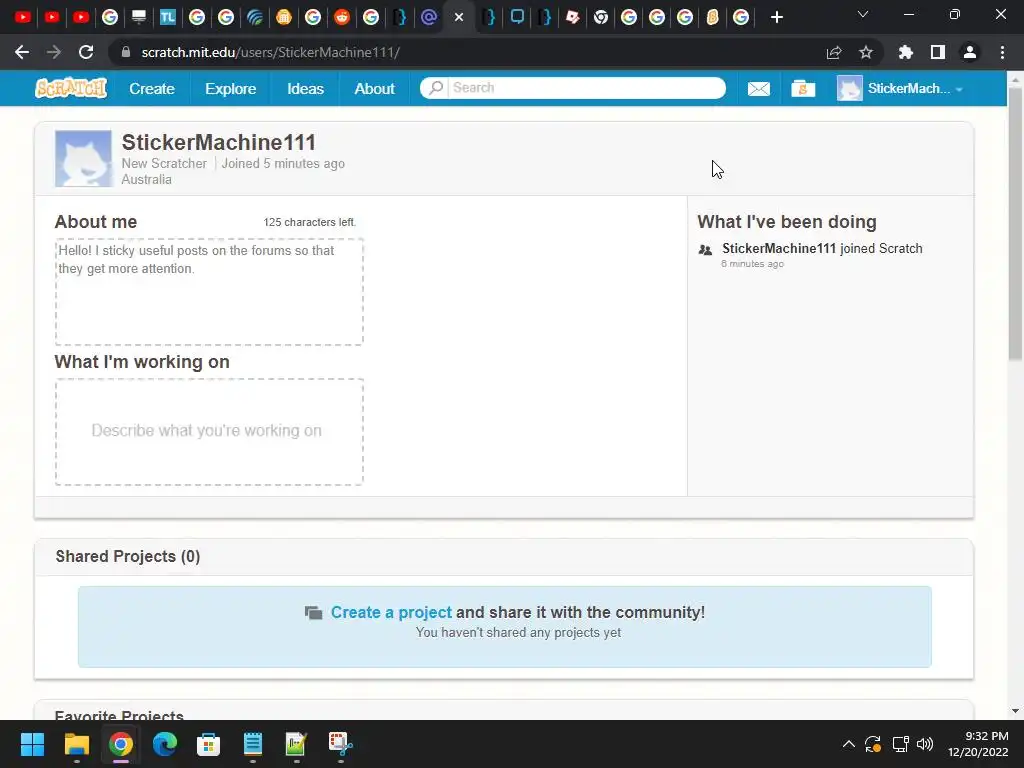The image size is (1024, 768).
Task: Open the tab search chevron
Action: coord(863,14)
